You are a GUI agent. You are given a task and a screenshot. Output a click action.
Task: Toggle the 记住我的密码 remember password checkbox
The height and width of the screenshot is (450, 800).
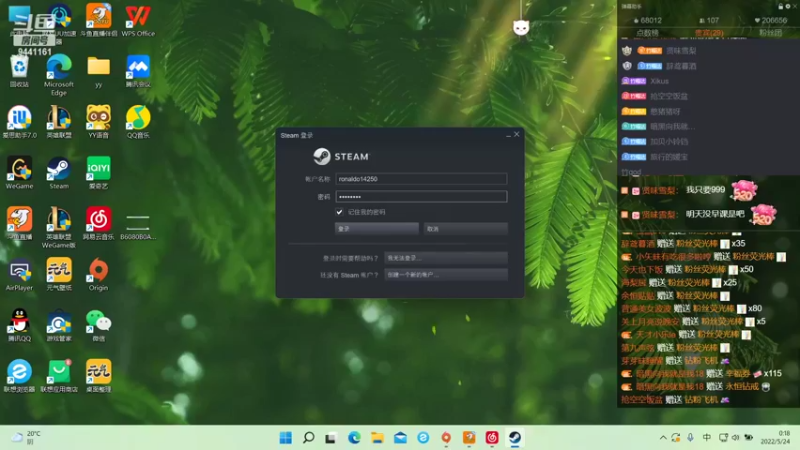[x=339, y=212]
